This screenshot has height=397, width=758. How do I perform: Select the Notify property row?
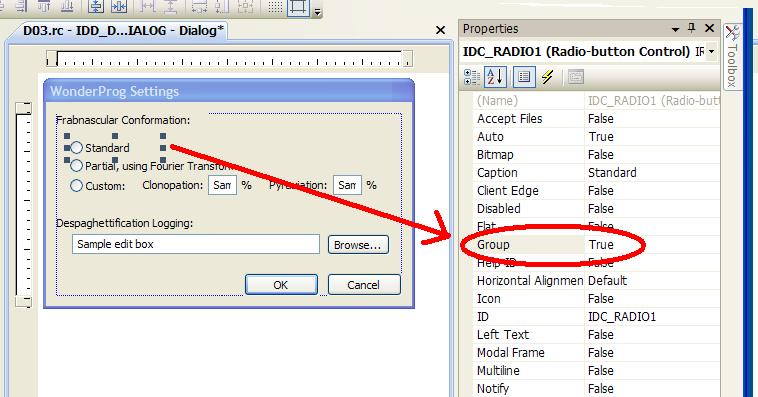(x=597, y=388)
